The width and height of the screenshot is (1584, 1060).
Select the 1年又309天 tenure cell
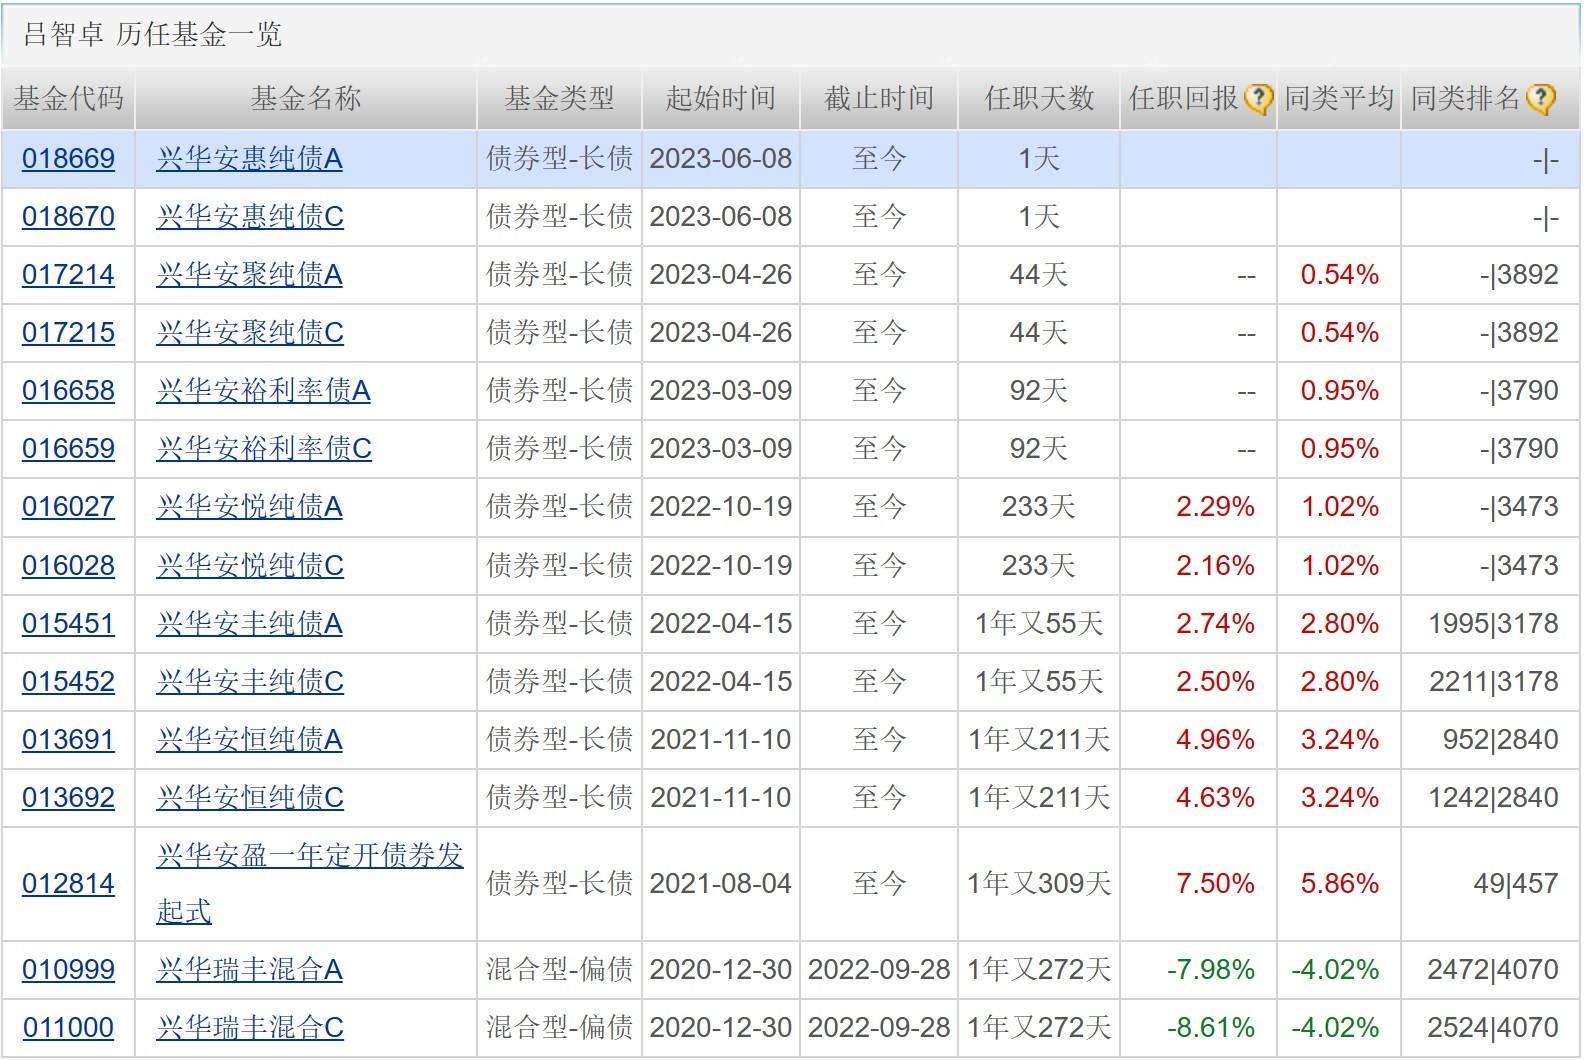pos(1039,884)
